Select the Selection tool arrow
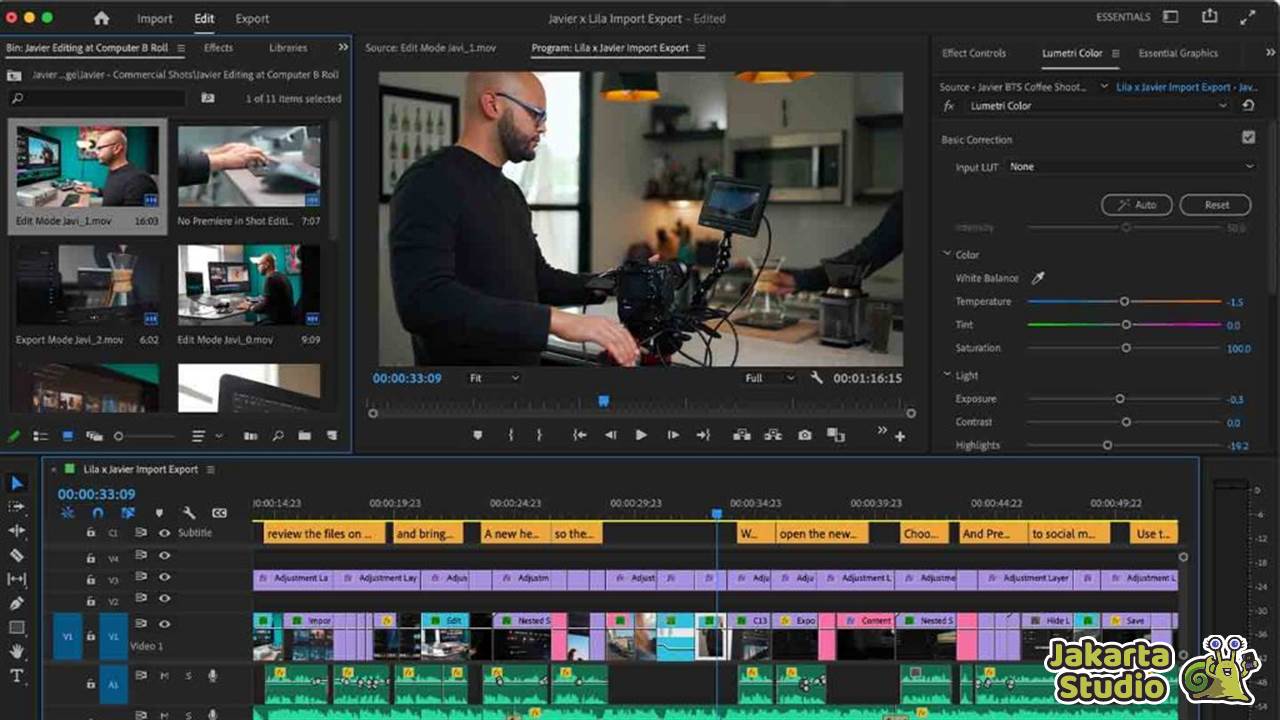 pyautogui.click(x=16, y=483)
